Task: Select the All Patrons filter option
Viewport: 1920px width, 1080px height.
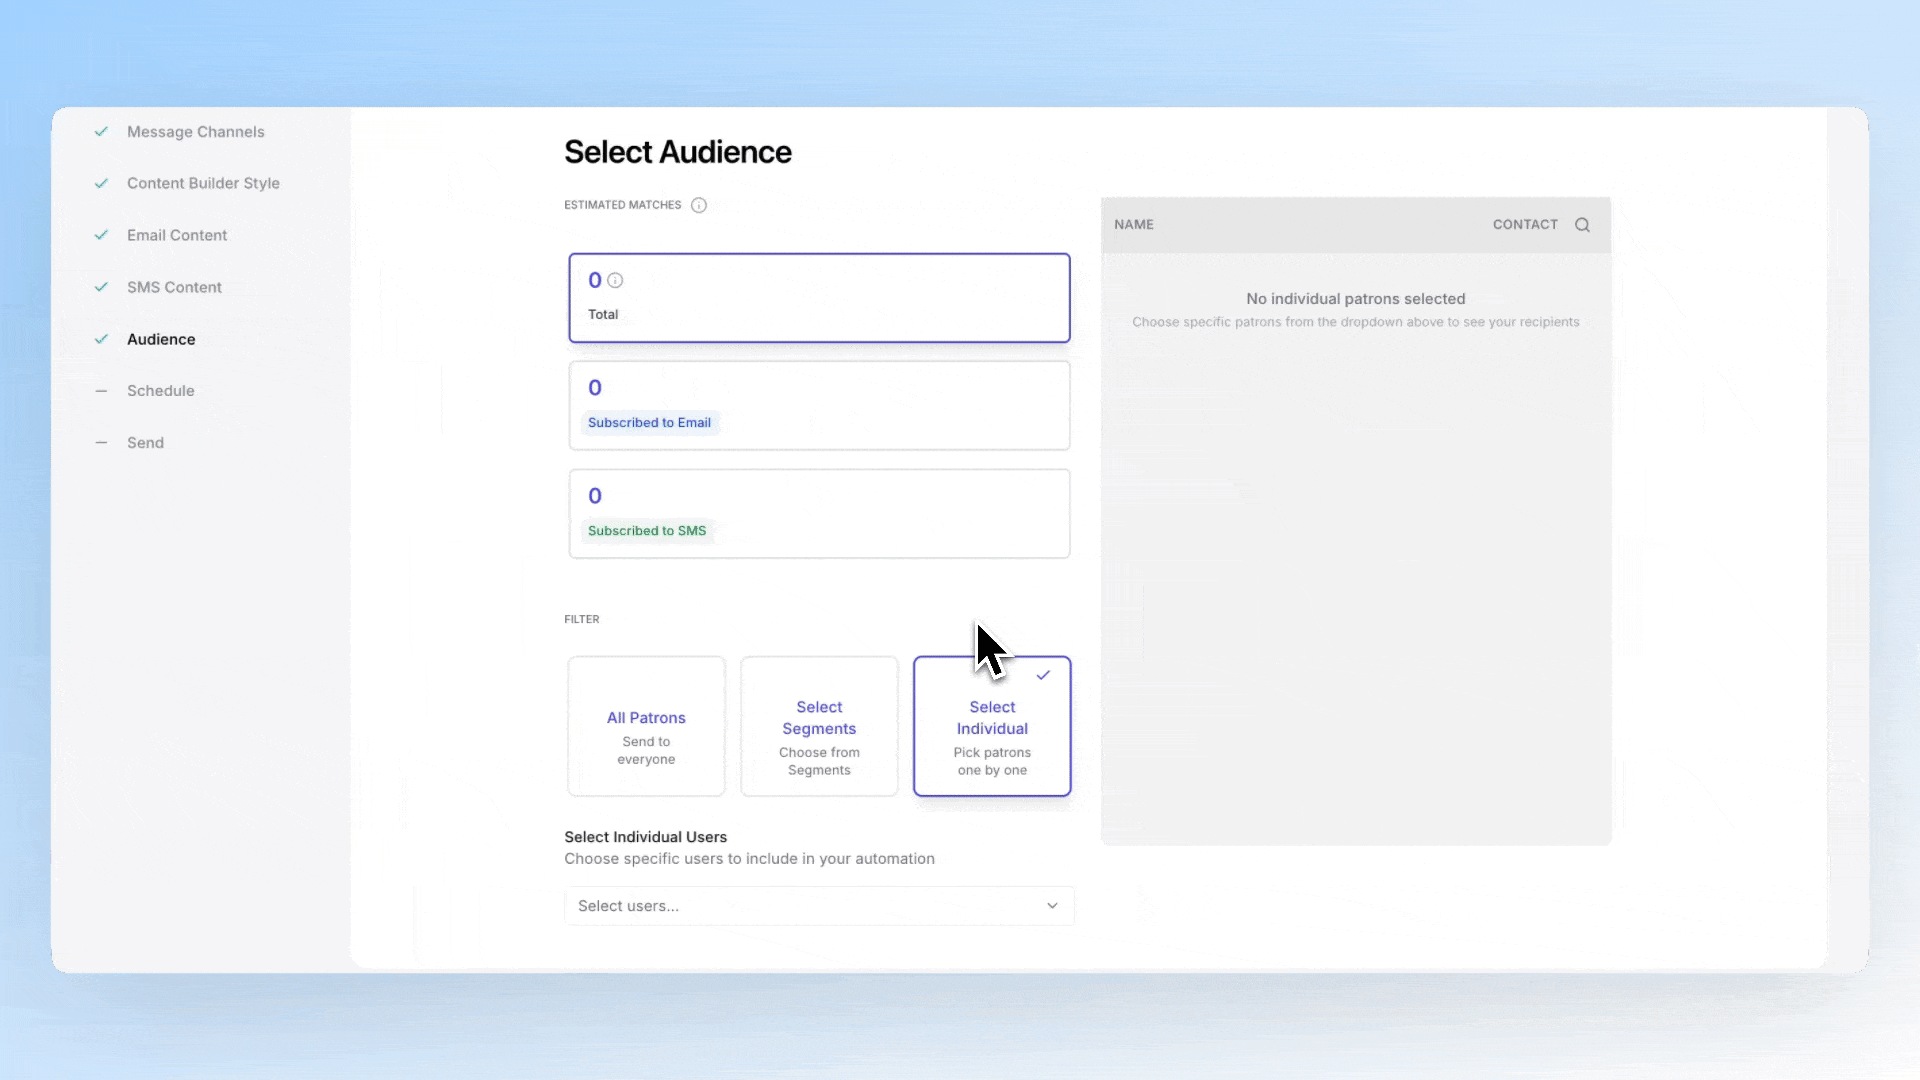Action: pos(646,727)
